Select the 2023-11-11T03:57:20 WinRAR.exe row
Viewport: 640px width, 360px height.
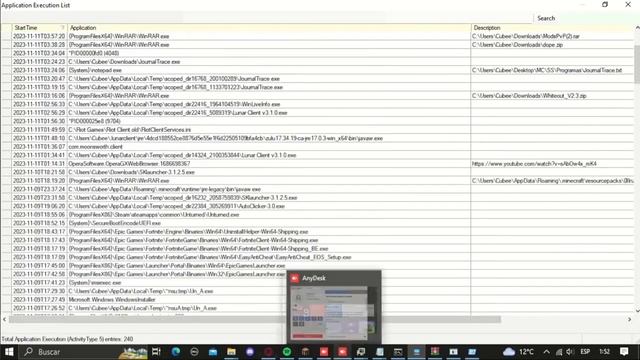pos(318,36)
